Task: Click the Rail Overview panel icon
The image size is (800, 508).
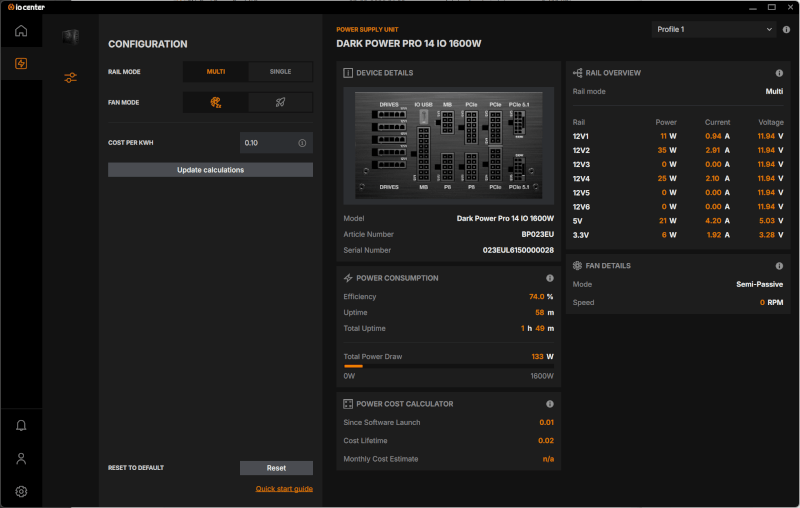Action: [577, 73]
